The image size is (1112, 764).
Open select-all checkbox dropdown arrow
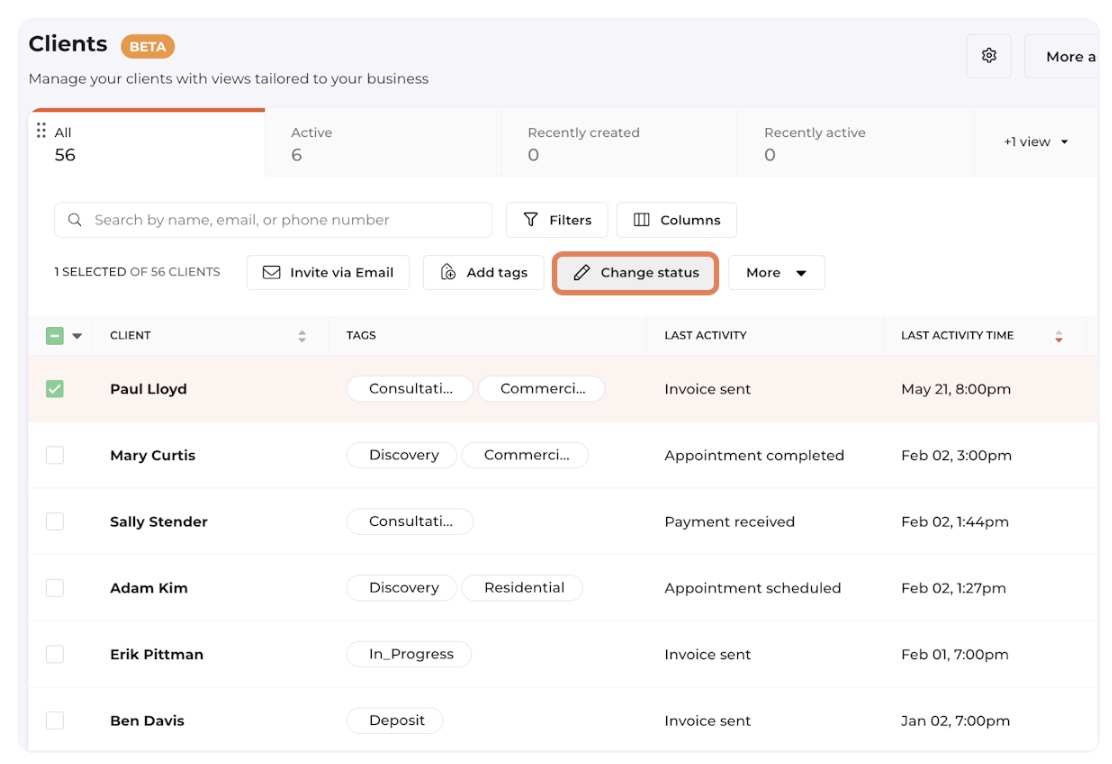pos(77,336)
